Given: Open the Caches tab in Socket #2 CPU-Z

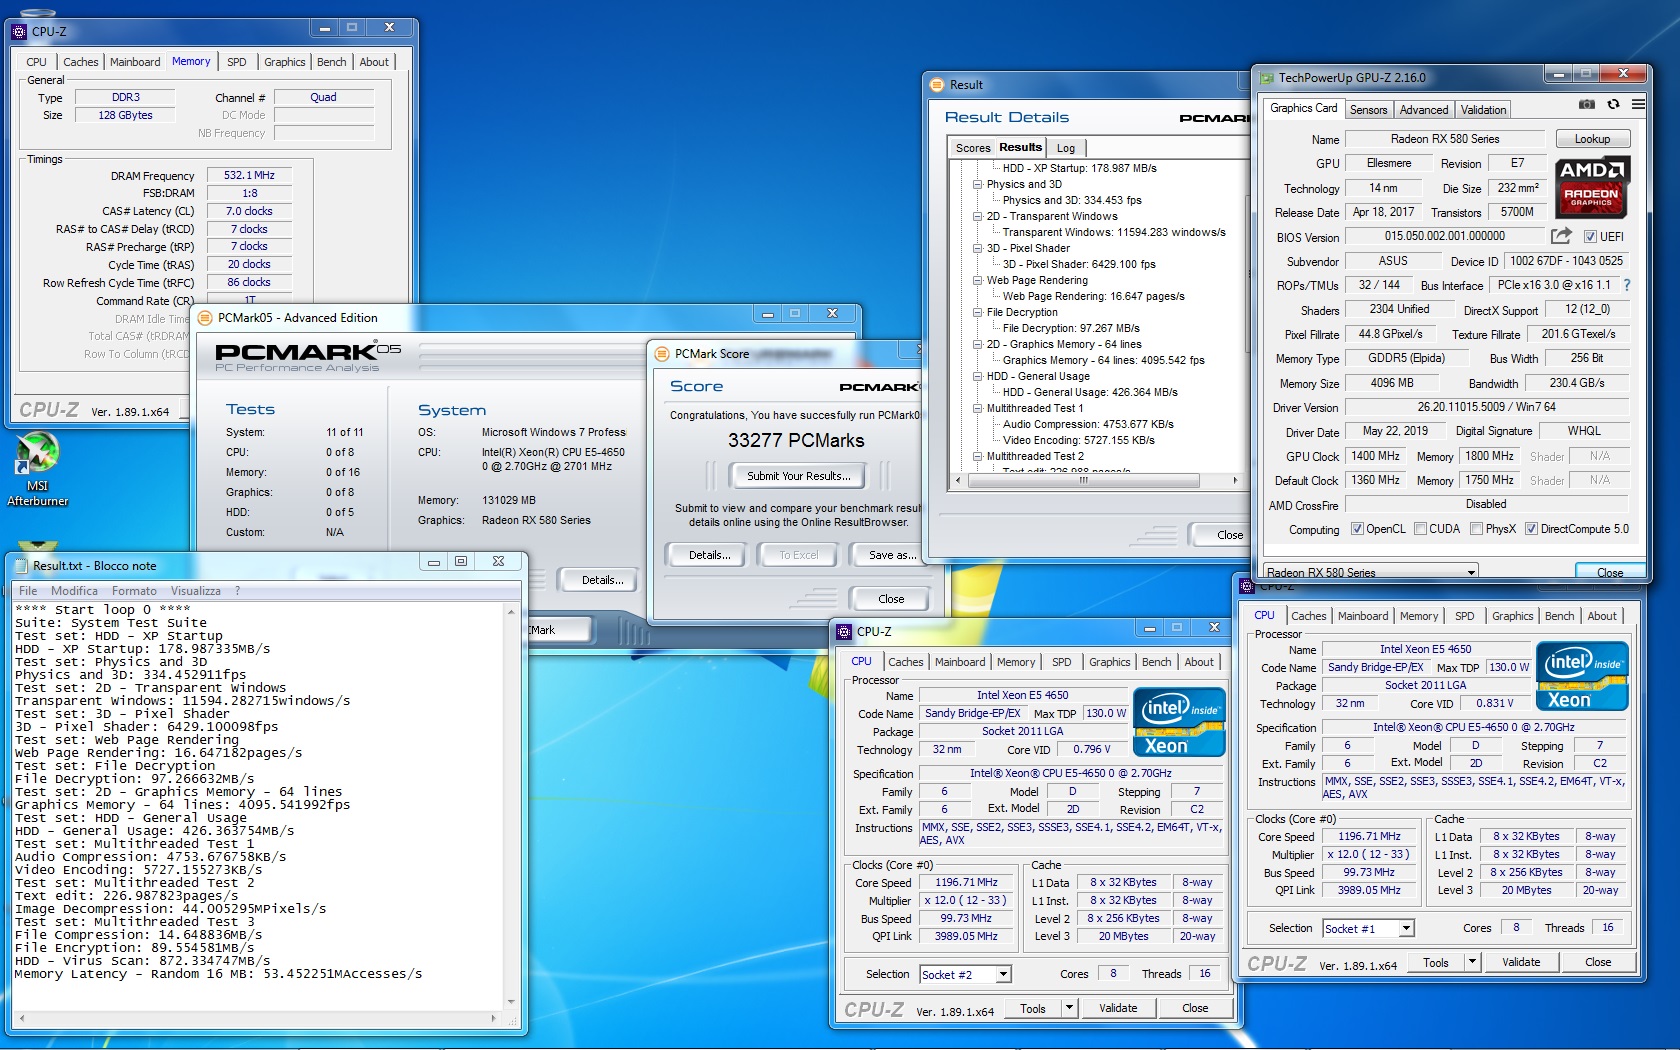Looking at the screenshot, I should click(905, 662).
